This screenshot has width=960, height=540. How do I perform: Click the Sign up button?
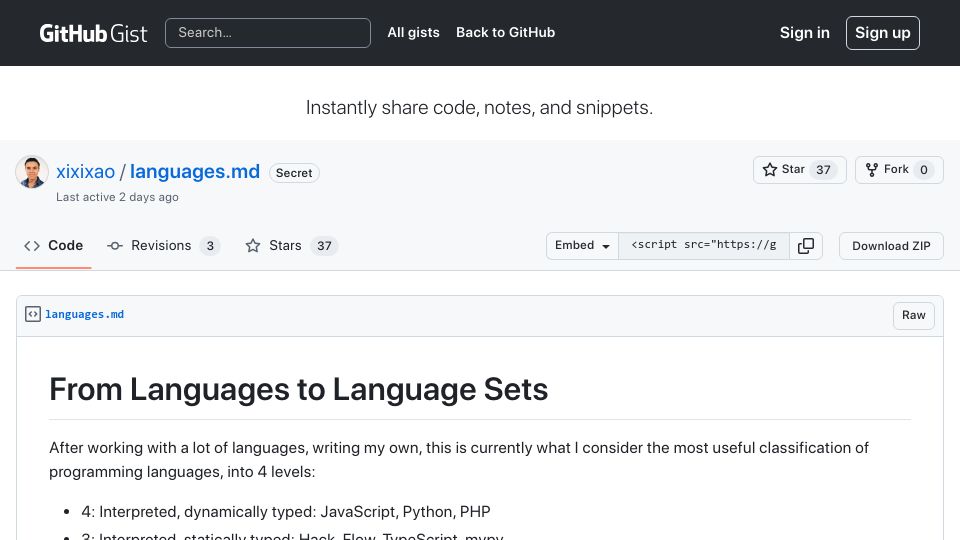[882, 33]
